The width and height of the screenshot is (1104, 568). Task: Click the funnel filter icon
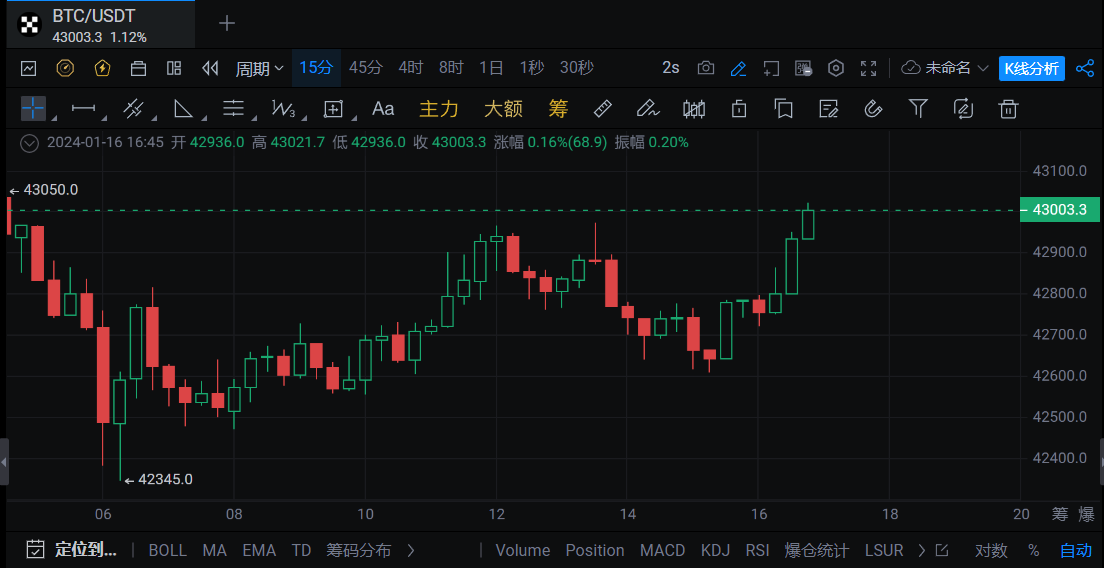(918, 108)
